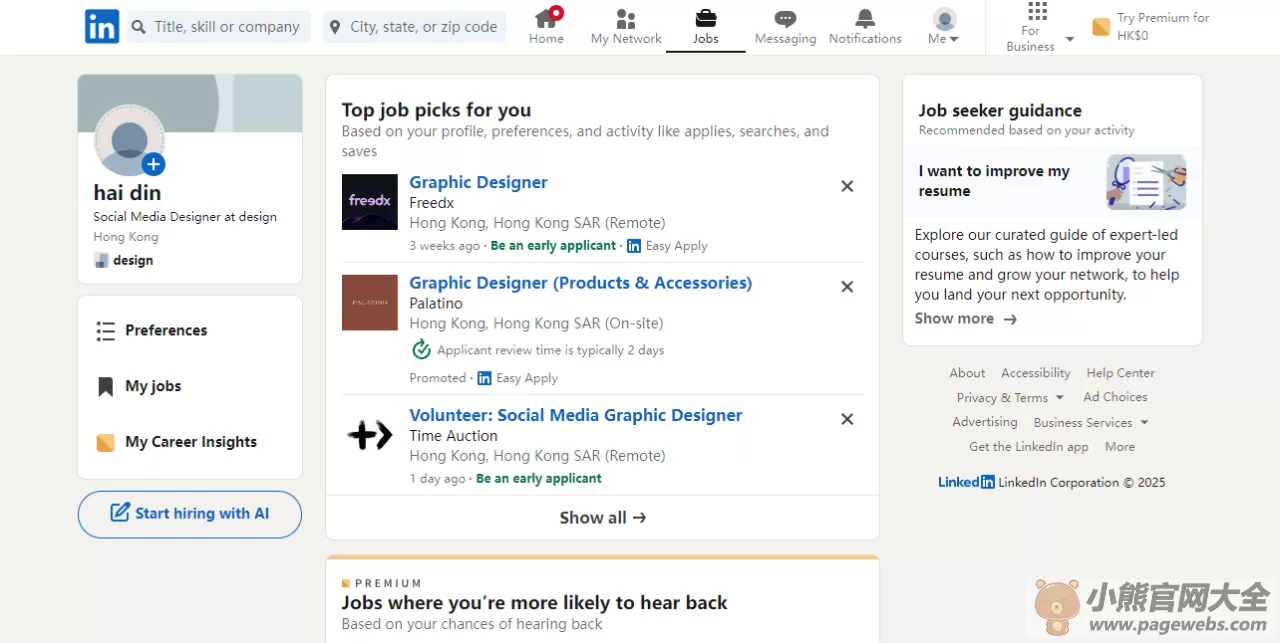This screenshot has width=1280, height=643.
Task: Click the More footer link
Action: coord(1120,447)
